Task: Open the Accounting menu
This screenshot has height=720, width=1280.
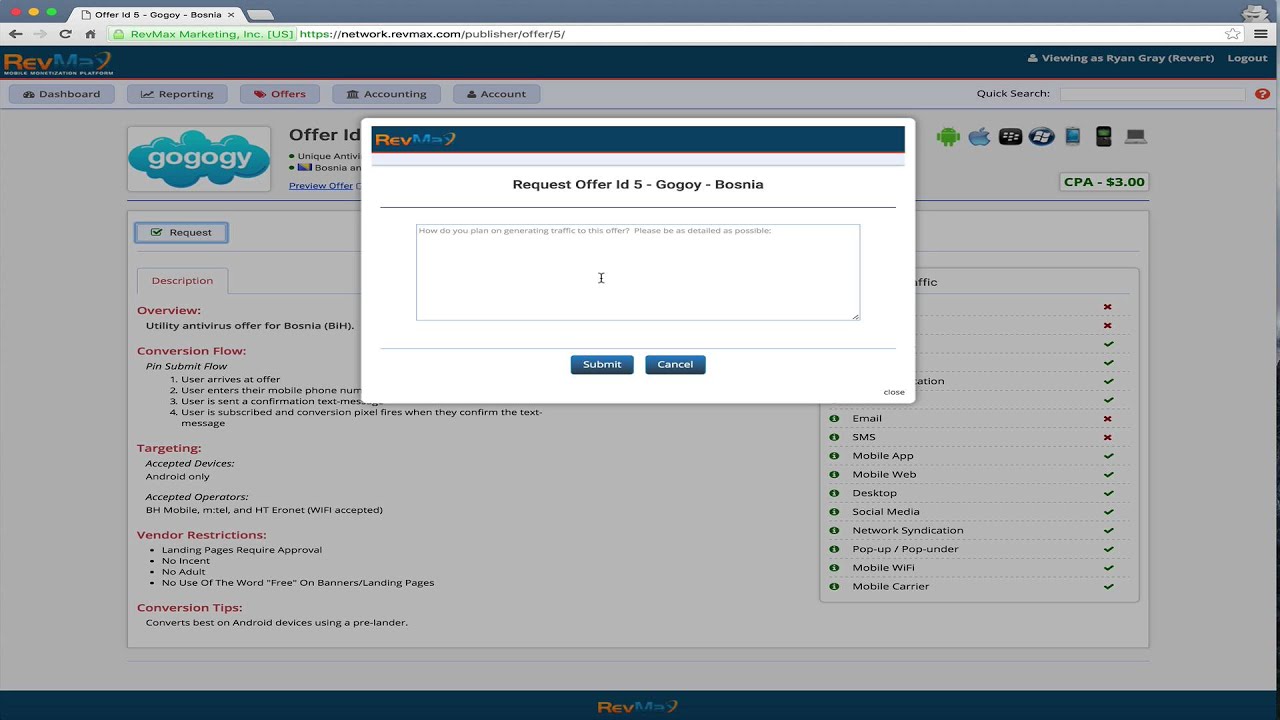Action: click(386, 94)
